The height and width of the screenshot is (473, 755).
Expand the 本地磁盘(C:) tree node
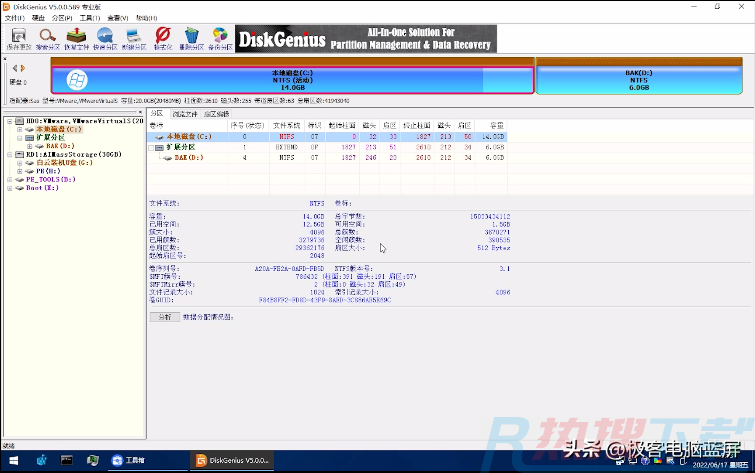tap(20, 129)
